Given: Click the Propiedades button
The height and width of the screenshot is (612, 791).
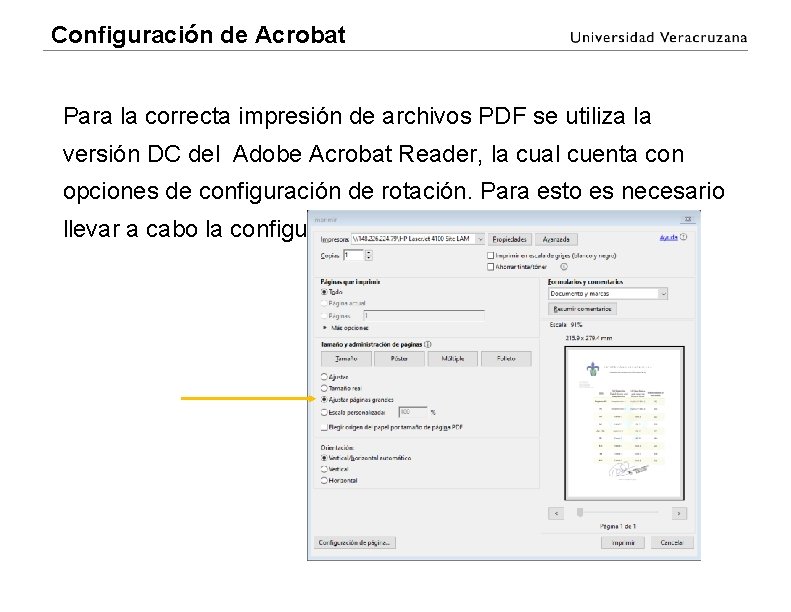Looking at the screenshot, I should [x=510, y=240].
